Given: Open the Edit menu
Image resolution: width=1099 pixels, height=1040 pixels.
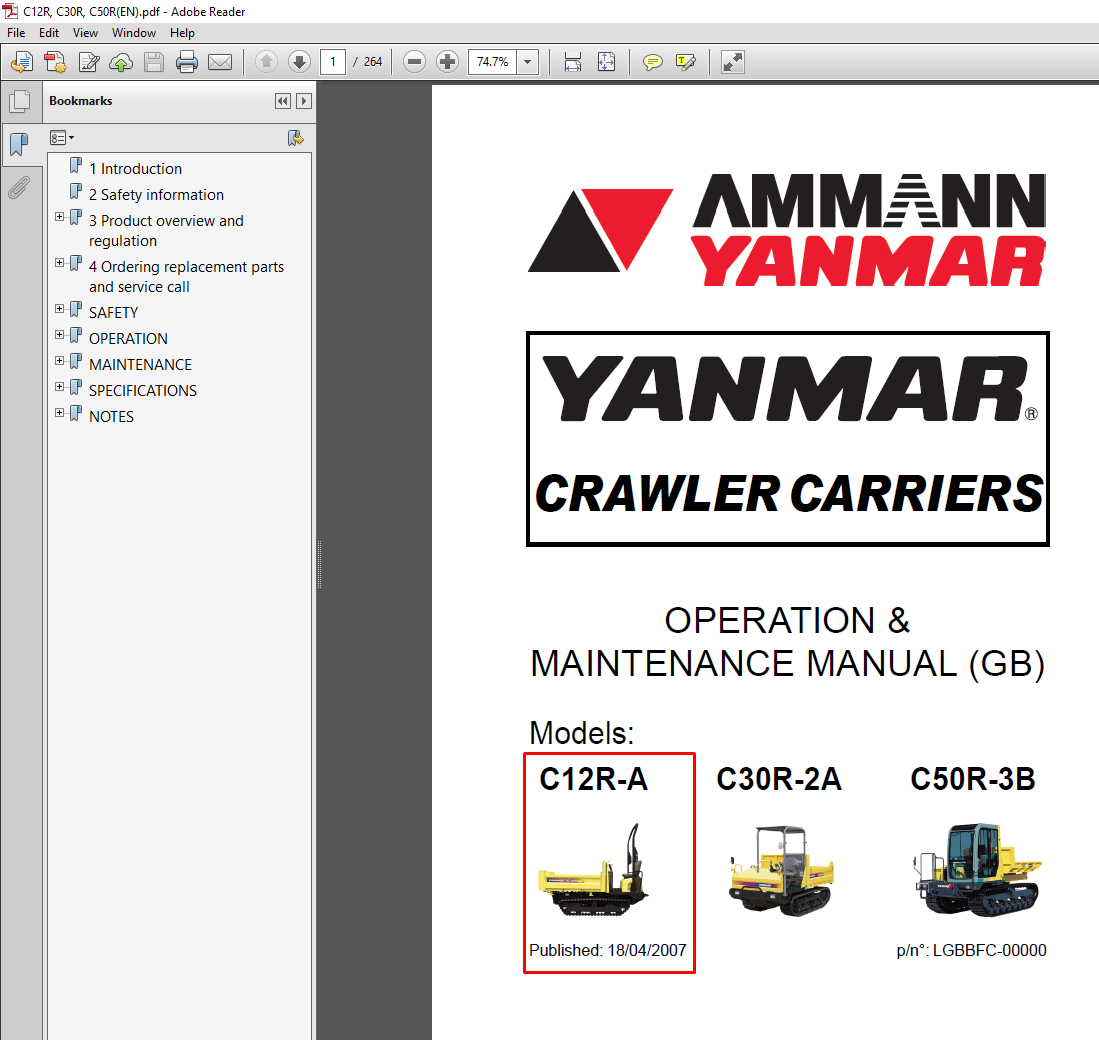Looking at the screenshot, I should pos(49,33).
